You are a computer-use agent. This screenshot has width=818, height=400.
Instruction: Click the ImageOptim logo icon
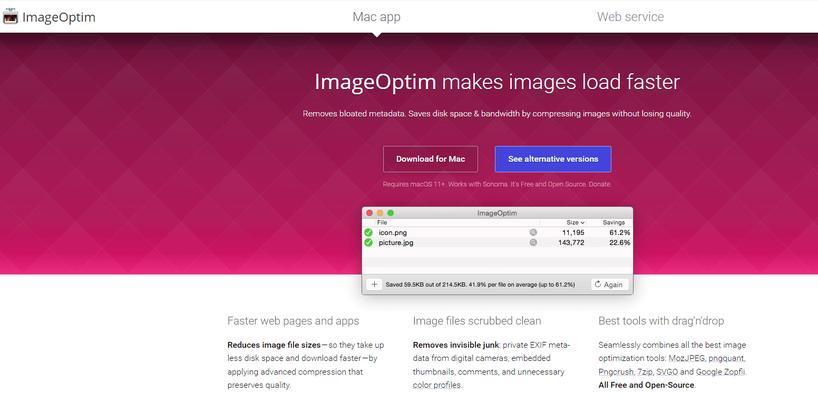[10, 17]
